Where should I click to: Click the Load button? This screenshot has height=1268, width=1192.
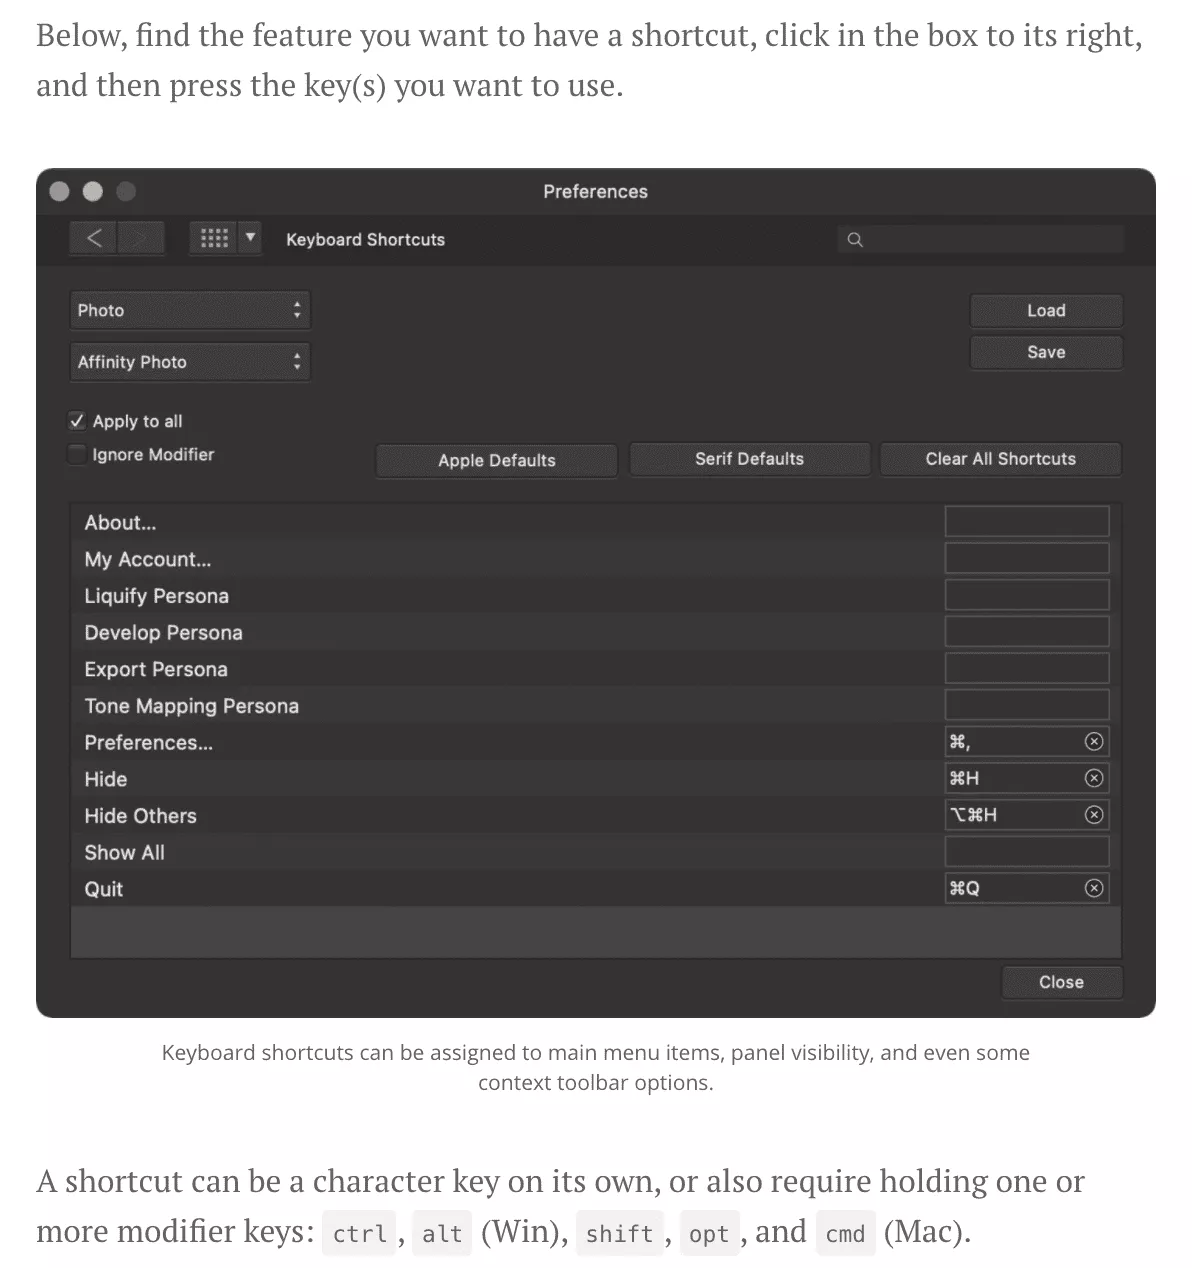pyautogui.click(x=1045, y=311)
